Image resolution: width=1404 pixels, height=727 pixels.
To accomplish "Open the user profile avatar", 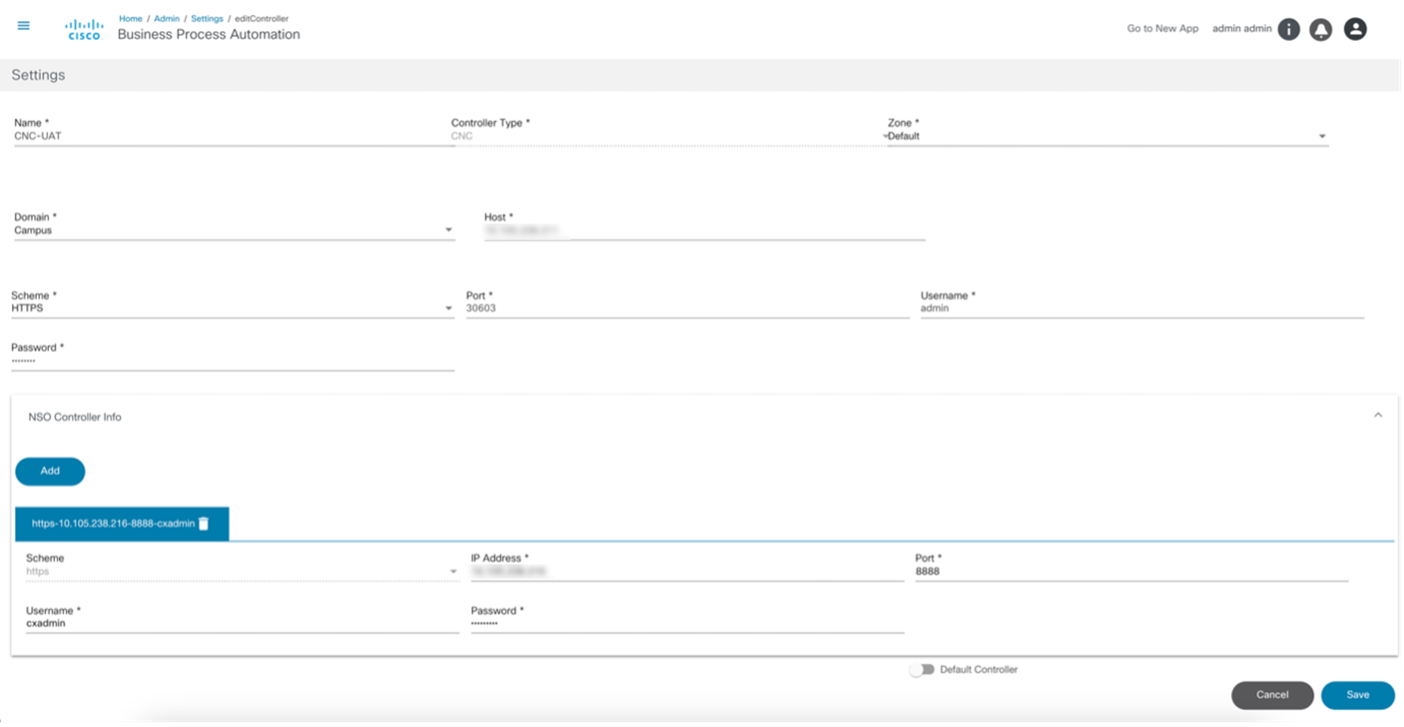I will tap(1355, 29).
